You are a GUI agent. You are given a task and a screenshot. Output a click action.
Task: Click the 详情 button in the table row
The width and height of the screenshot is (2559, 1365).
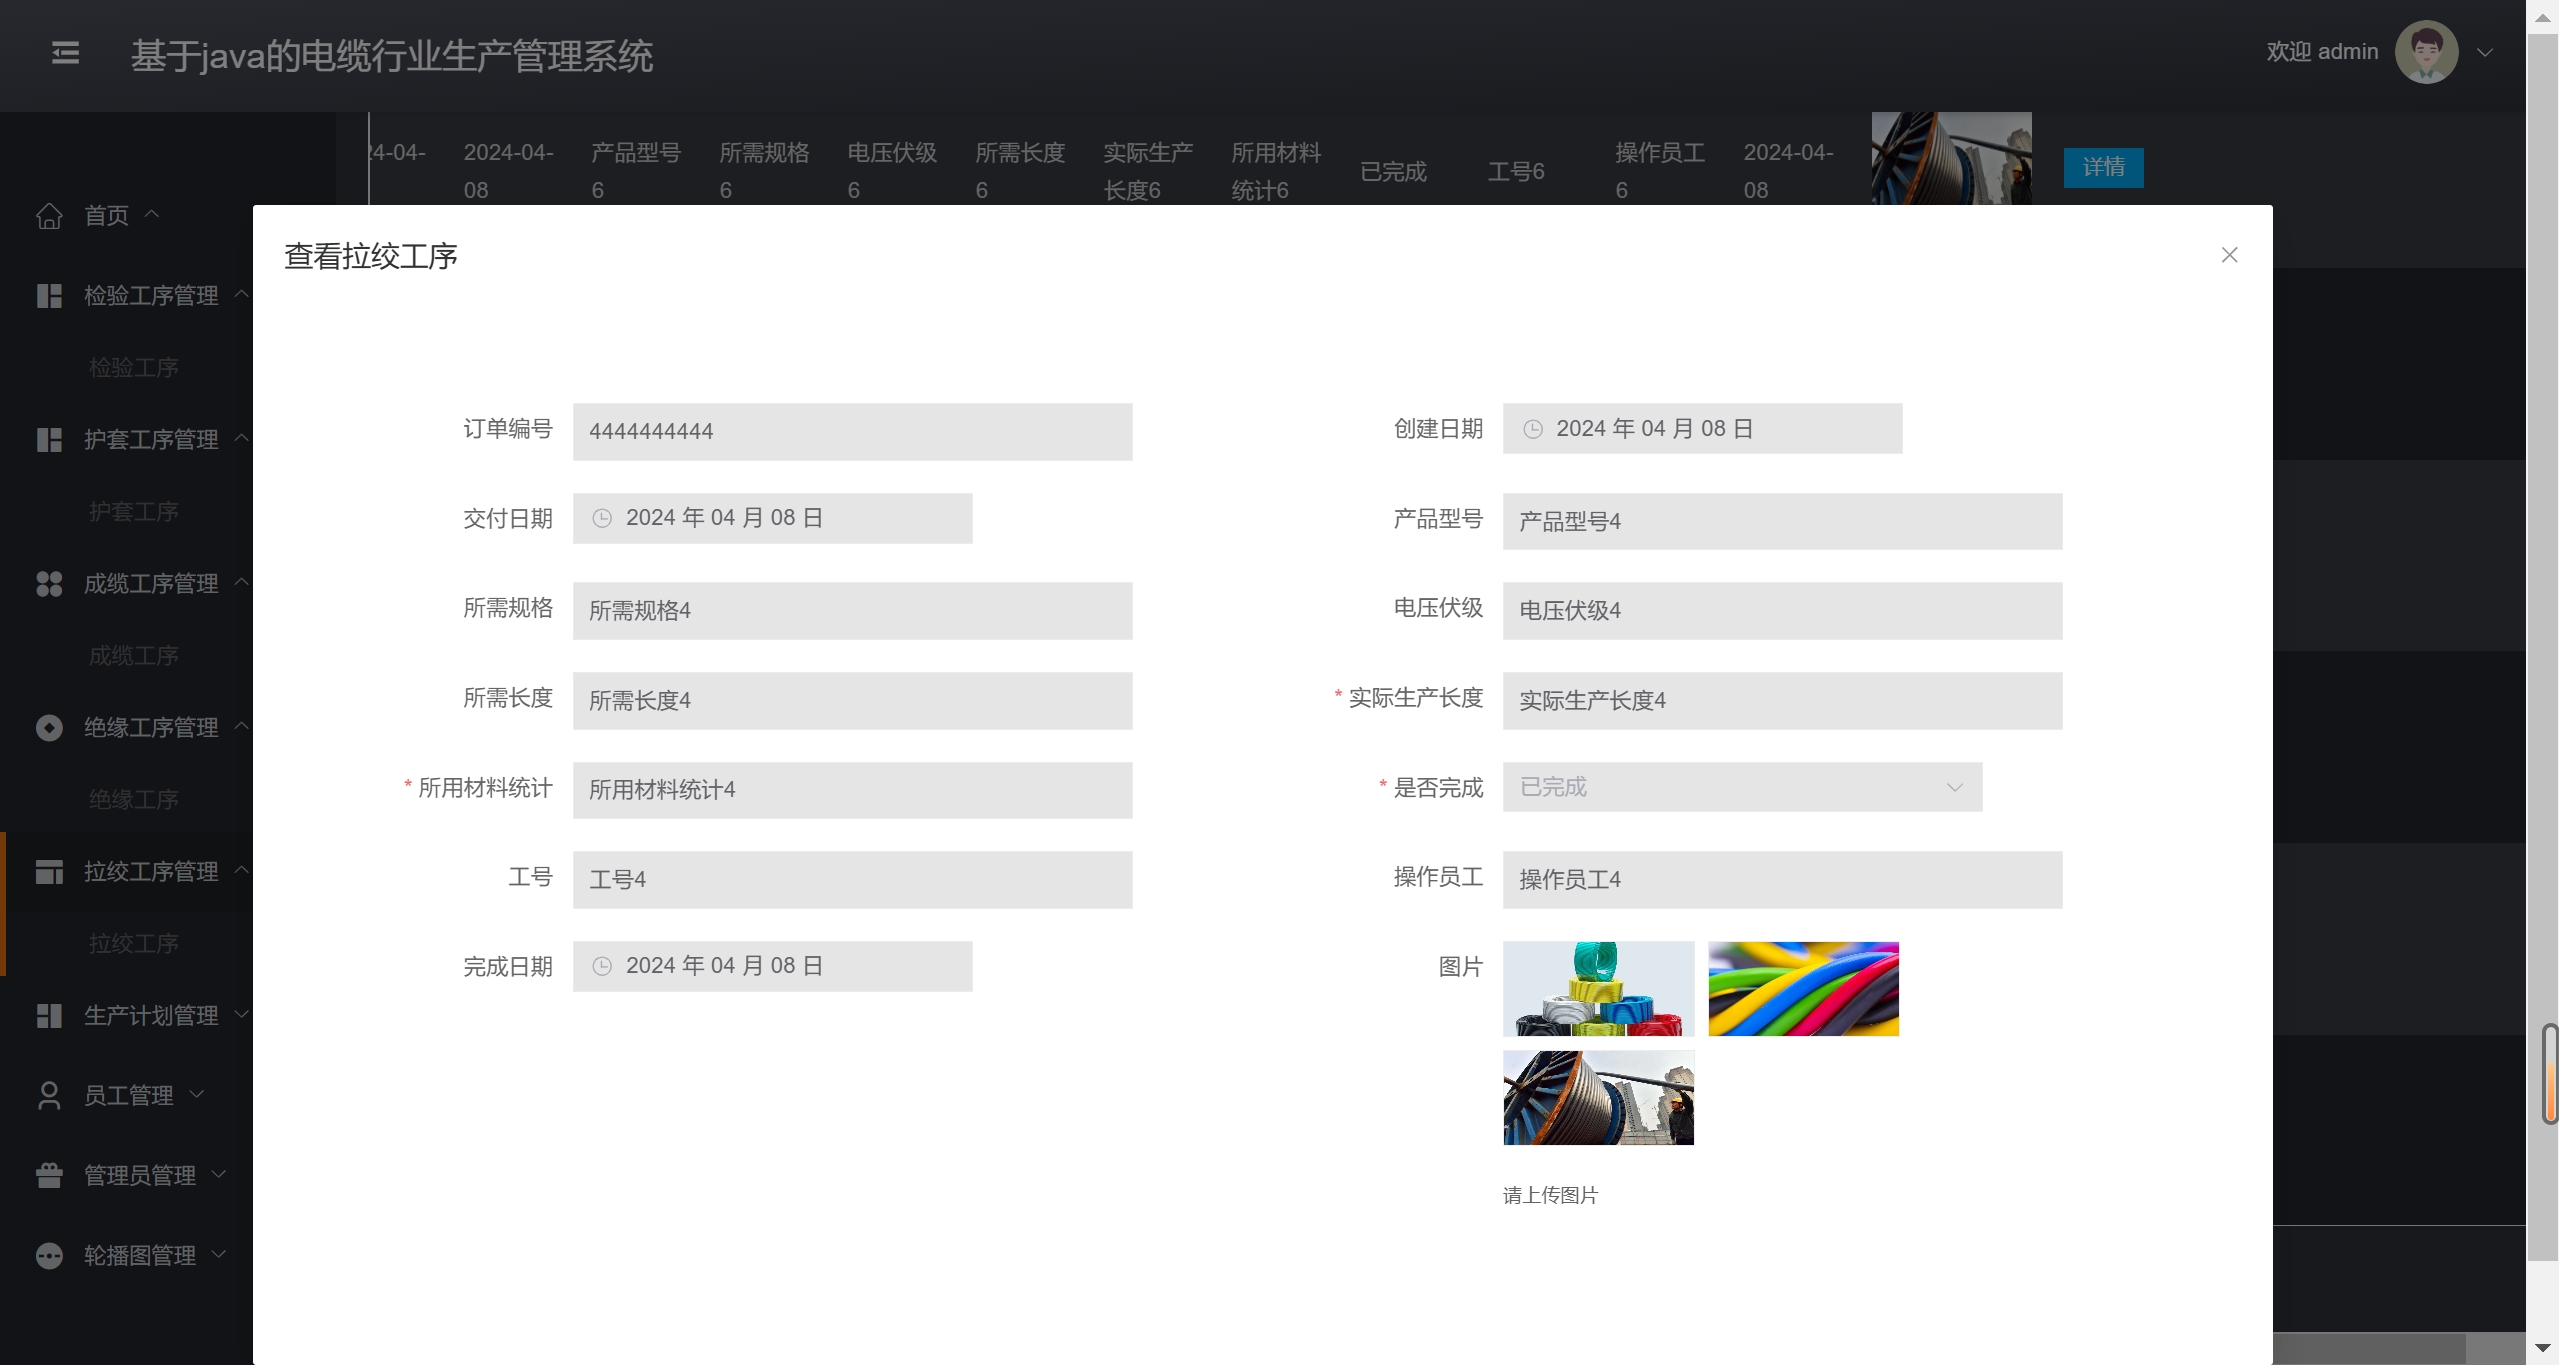click(2103, 167)
